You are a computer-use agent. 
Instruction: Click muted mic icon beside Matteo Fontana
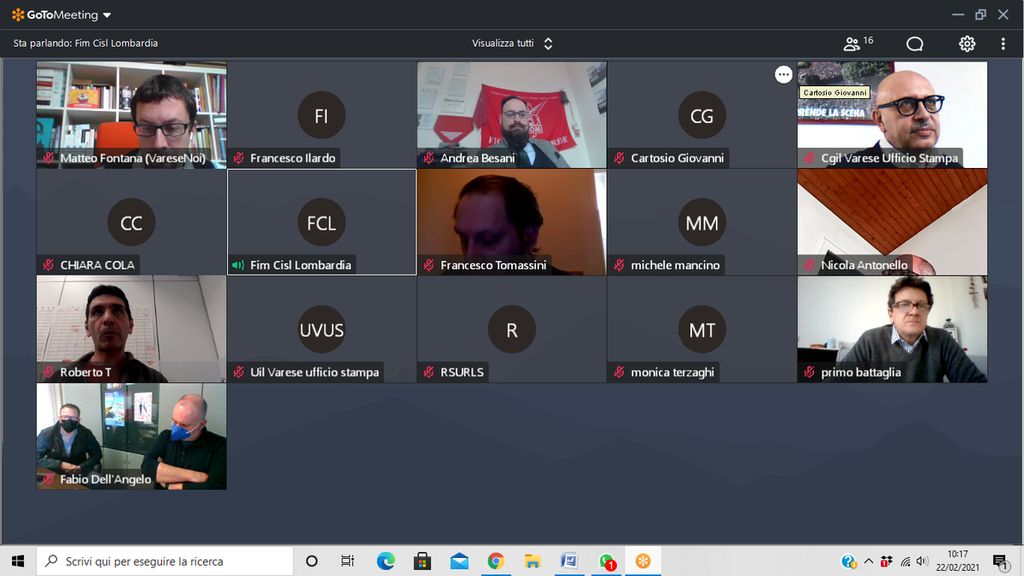[x=48, y=158]
